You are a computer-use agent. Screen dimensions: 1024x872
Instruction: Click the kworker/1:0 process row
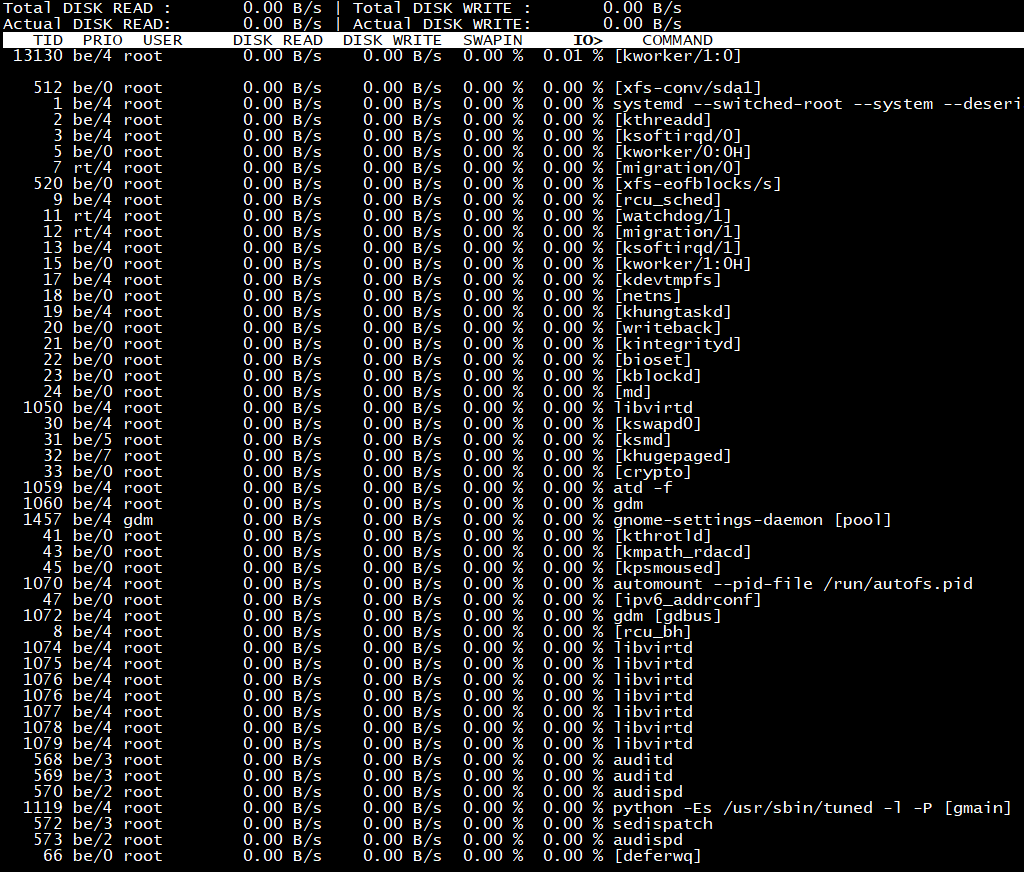(x=677, y=56)
